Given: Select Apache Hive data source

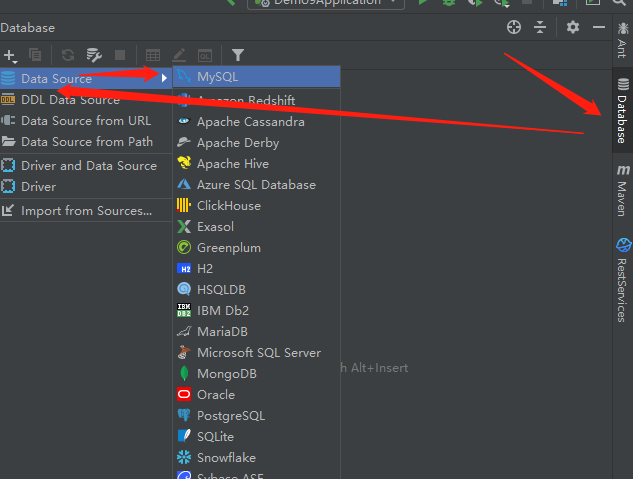Looking at the screenshot, I should [x=257, y=163].
